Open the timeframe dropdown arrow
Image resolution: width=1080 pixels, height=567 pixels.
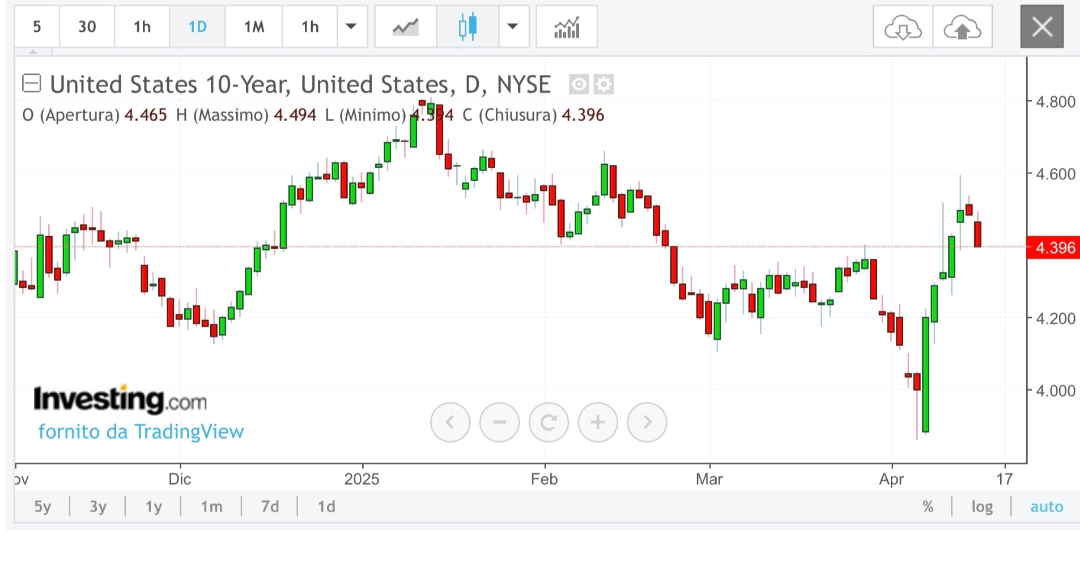(351, 27)
